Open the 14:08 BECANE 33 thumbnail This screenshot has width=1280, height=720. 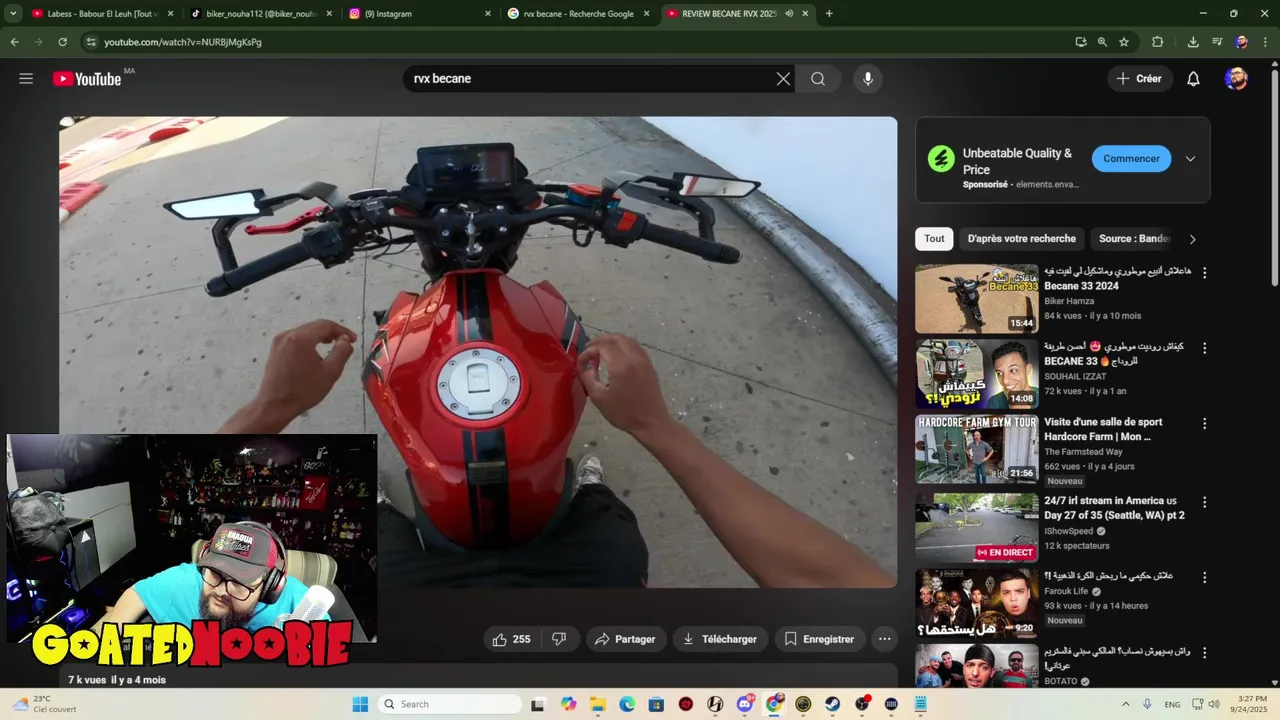click(x=976, y=374)
